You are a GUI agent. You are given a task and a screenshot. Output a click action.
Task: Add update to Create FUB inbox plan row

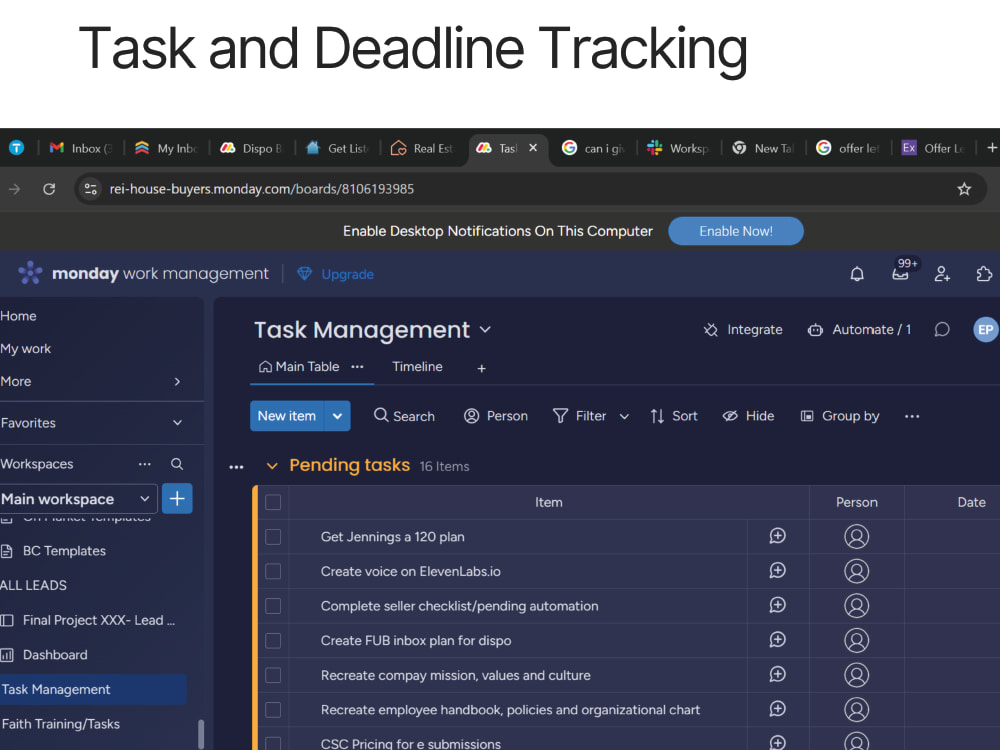[x=777, y=640]
